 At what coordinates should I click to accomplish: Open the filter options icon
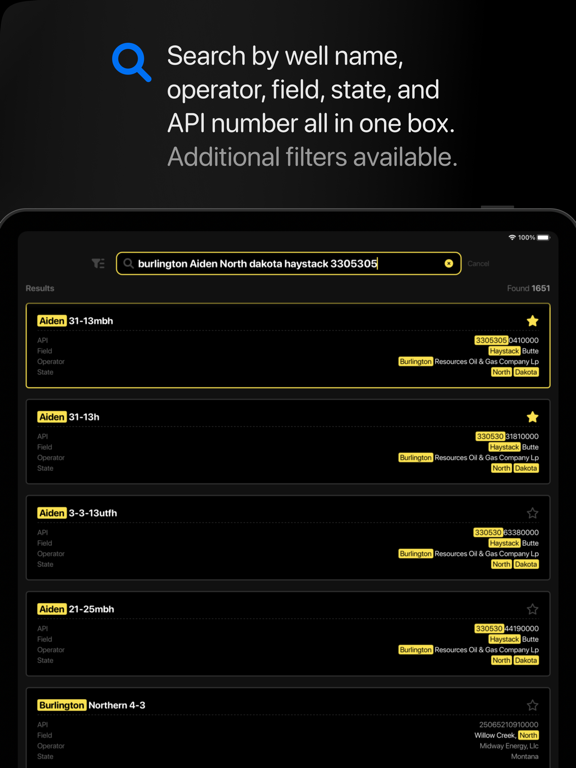[x=98, y=264]
